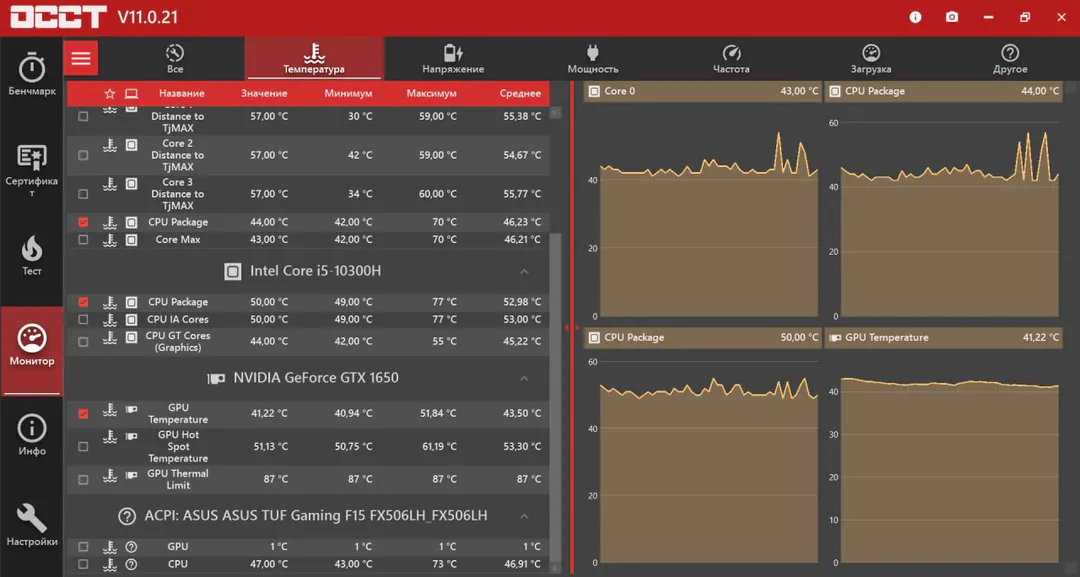This screenshot has height=577, width=1080.
Task: Switch to the Напряжение tab
Action: tap(453, 59)
